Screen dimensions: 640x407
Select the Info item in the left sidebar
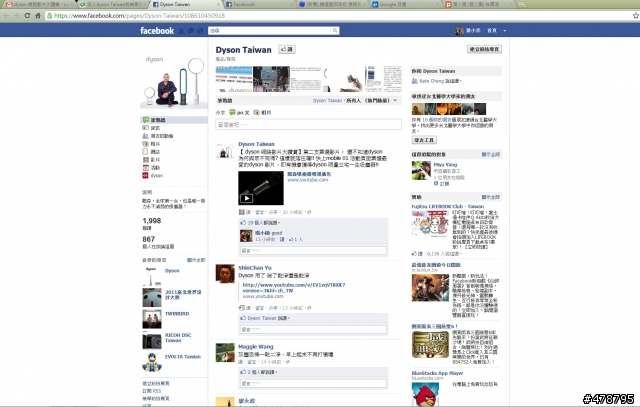tap(151, 128)
